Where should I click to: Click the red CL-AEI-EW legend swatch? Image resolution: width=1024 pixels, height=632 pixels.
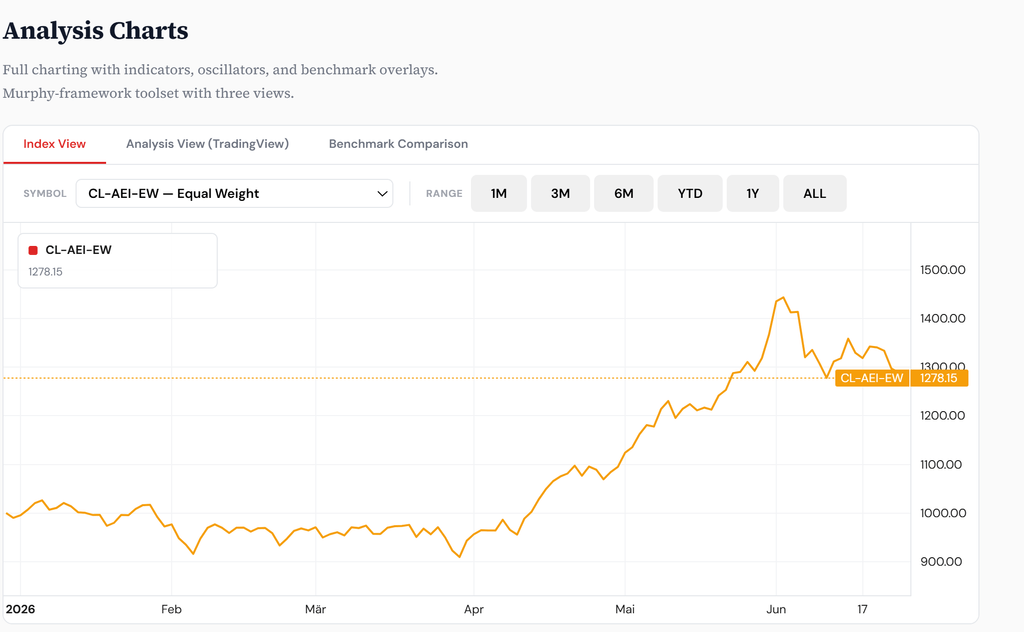click(33, 250)
